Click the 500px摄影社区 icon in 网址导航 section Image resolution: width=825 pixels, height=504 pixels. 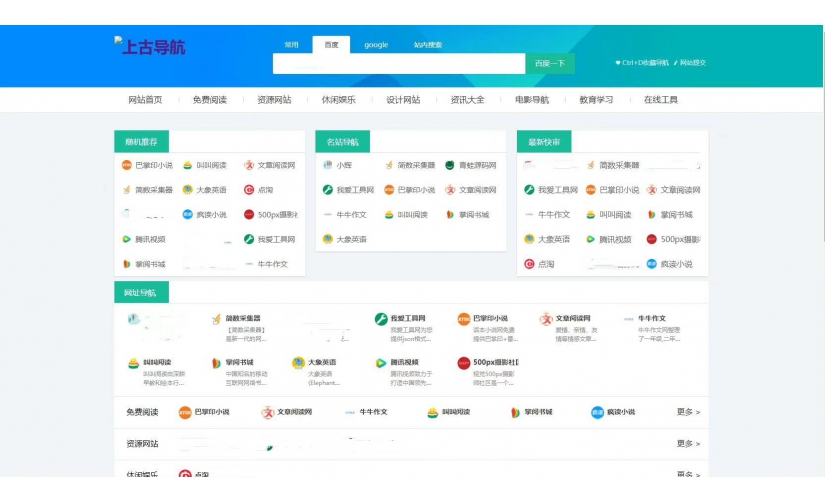(x=464, y=363)
